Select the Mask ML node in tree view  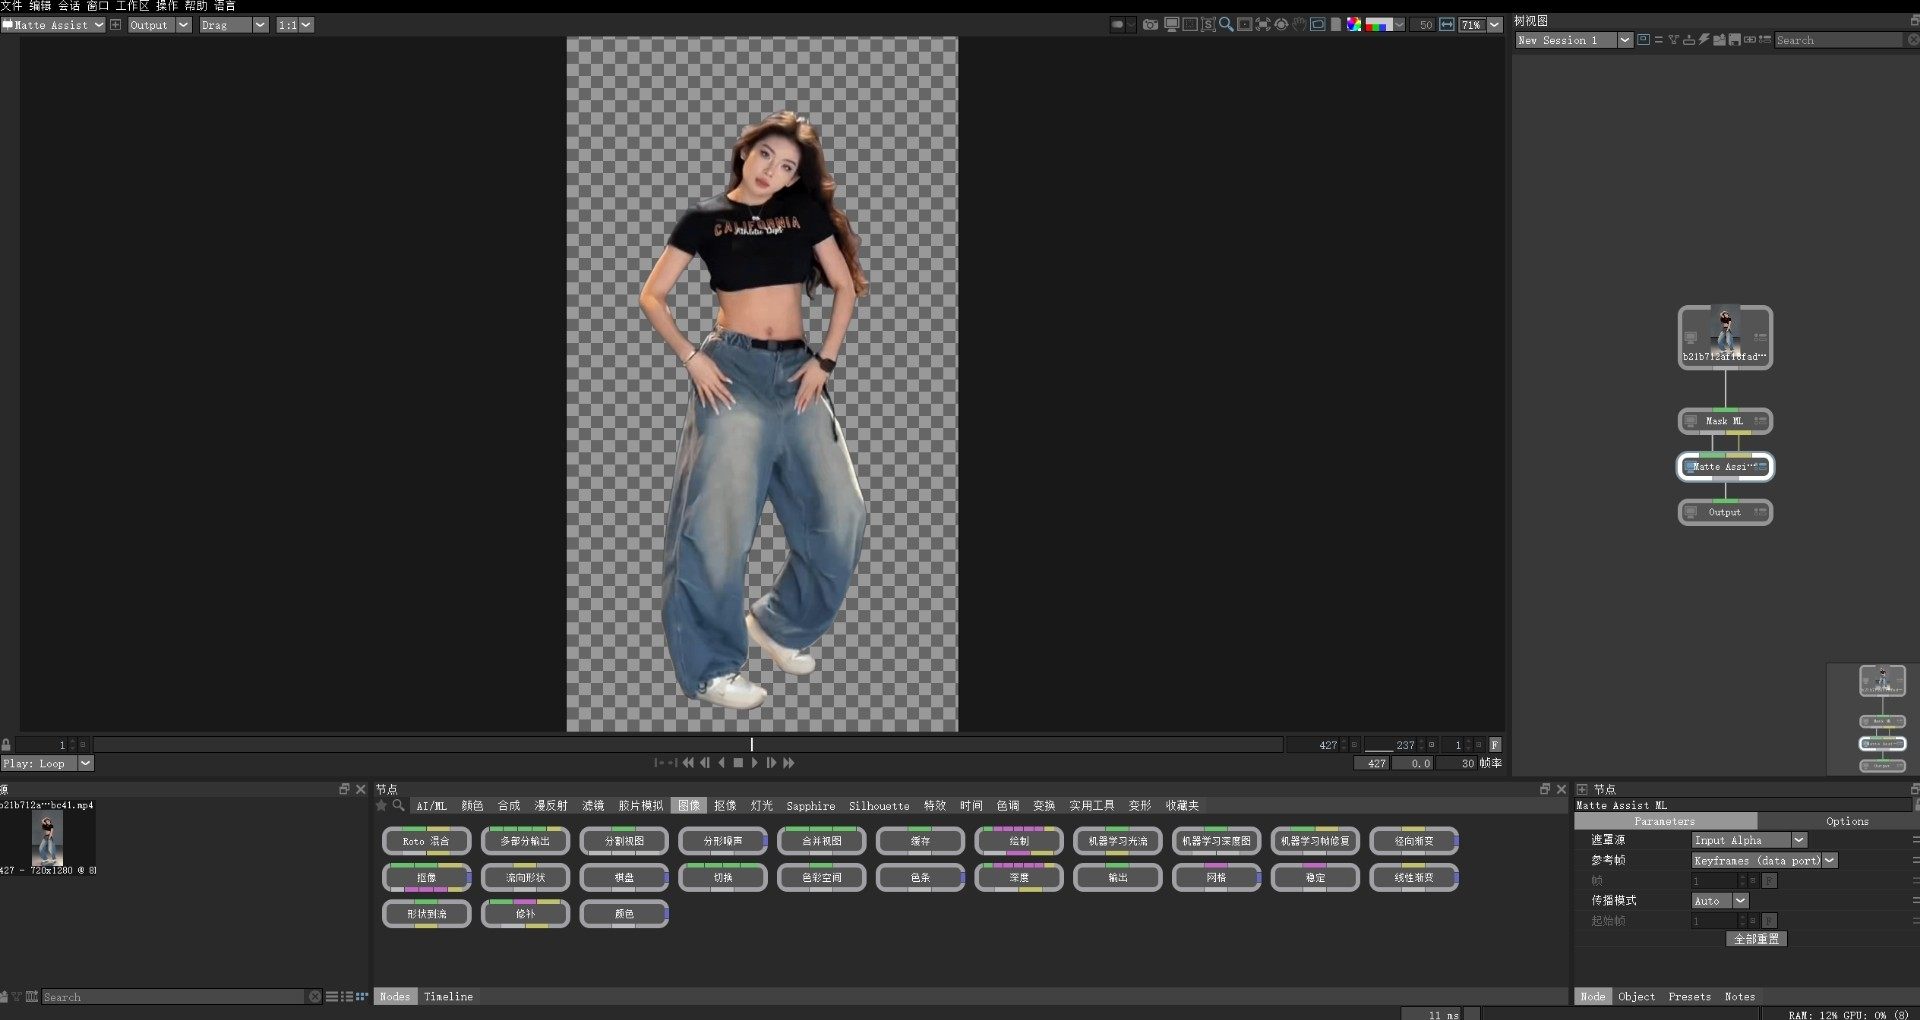(1724, 421)
